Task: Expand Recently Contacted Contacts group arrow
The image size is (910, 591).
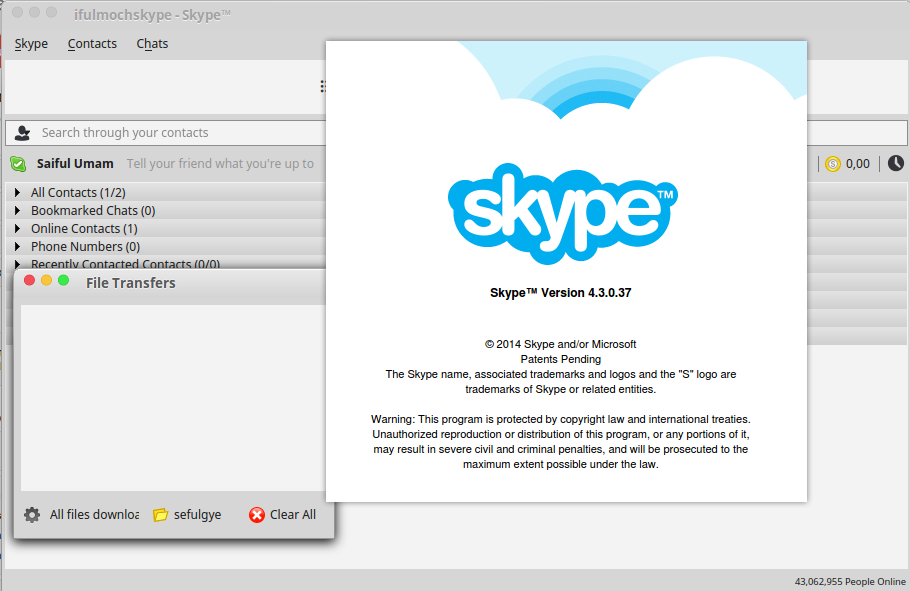Action: 17,264
